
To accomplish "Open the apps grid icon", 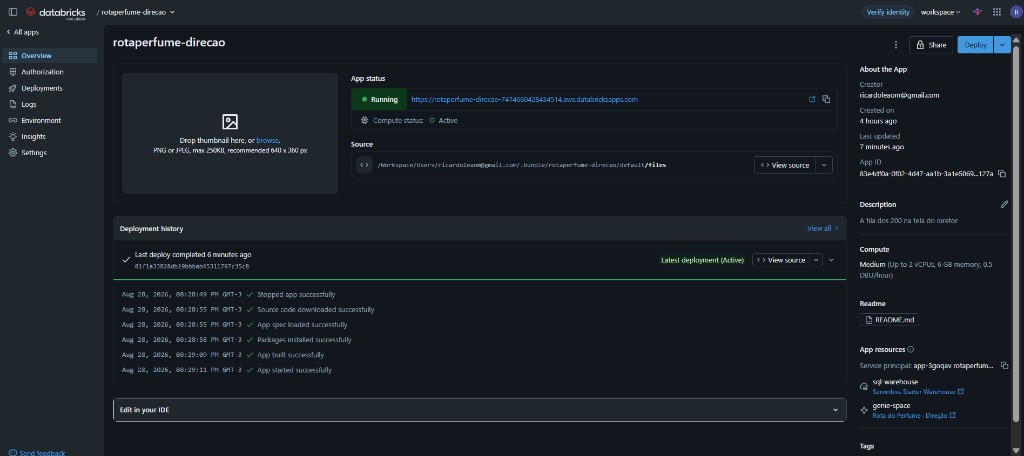I will [997, 12].
